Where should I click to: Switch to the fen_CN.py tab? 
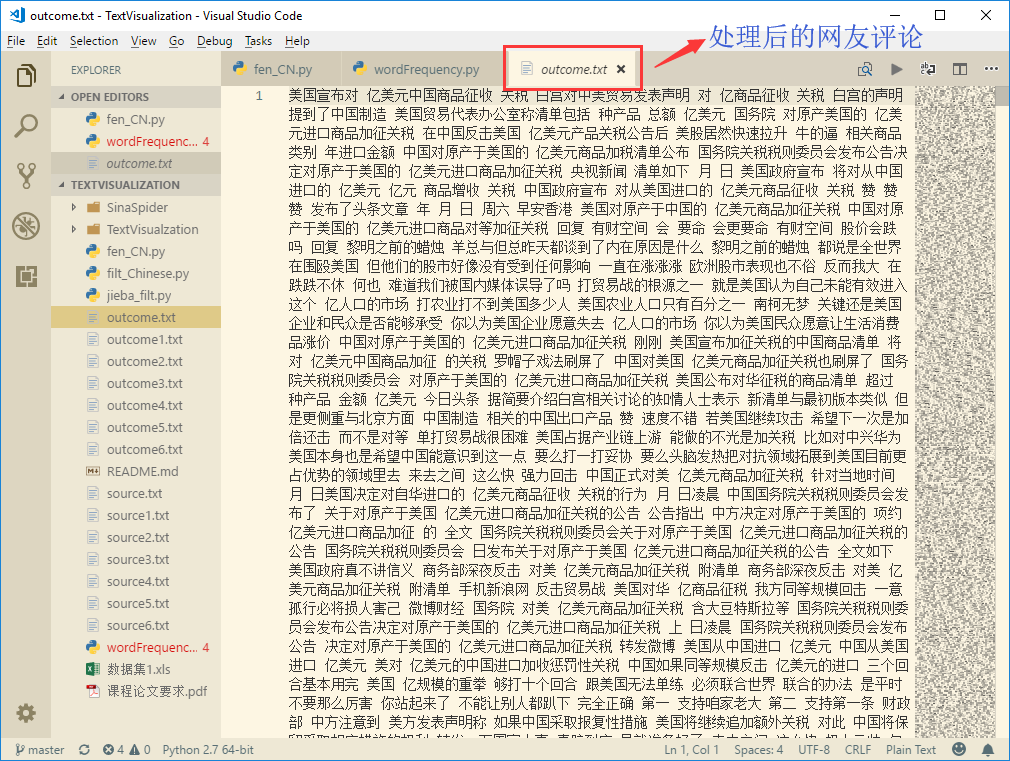coord(281,69)
